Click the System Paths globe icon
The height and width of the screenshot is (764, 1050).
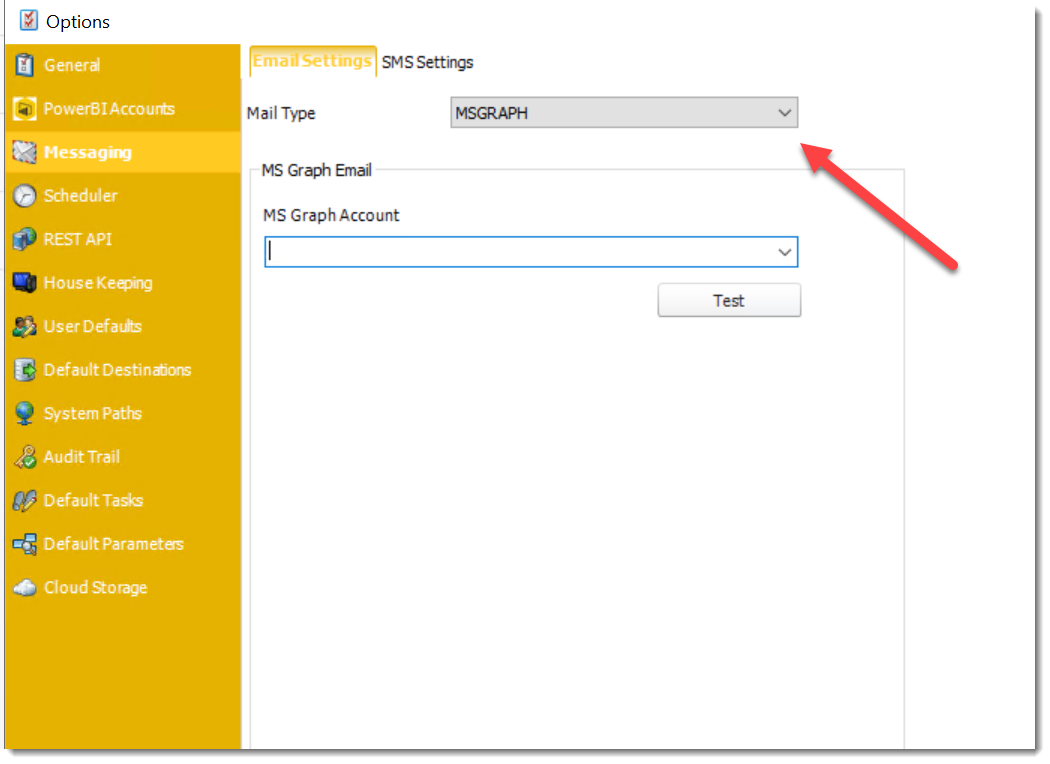(x=25, y=414)
